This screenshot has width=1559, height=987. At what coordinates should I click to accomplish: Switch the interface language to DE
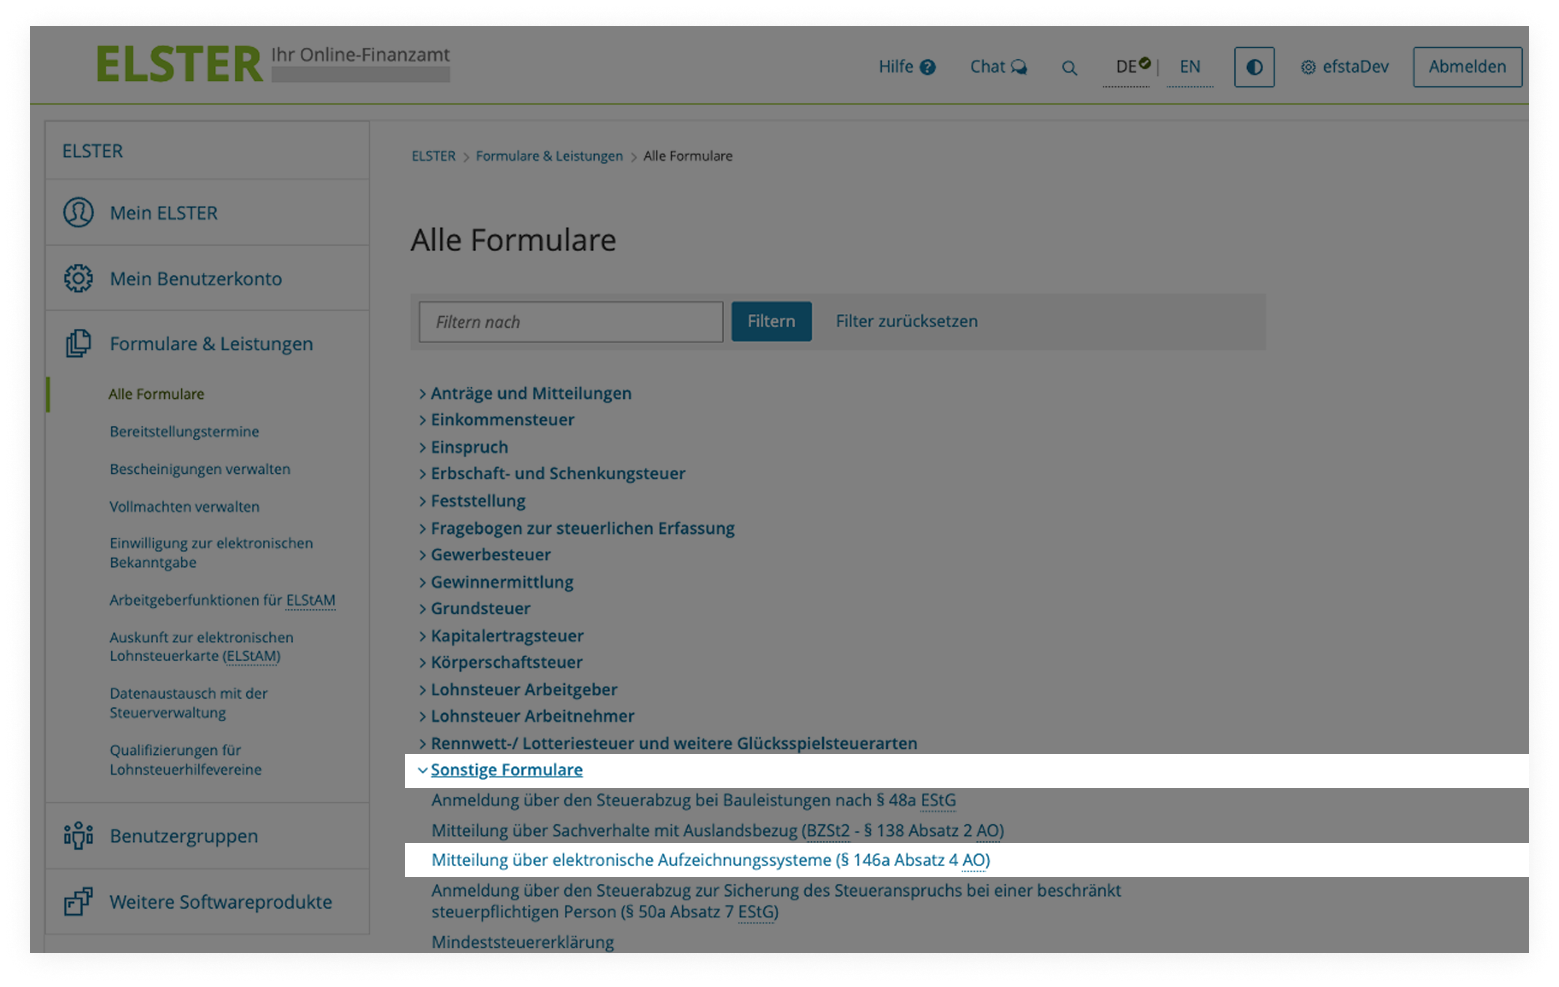(x=1126, y=66)
